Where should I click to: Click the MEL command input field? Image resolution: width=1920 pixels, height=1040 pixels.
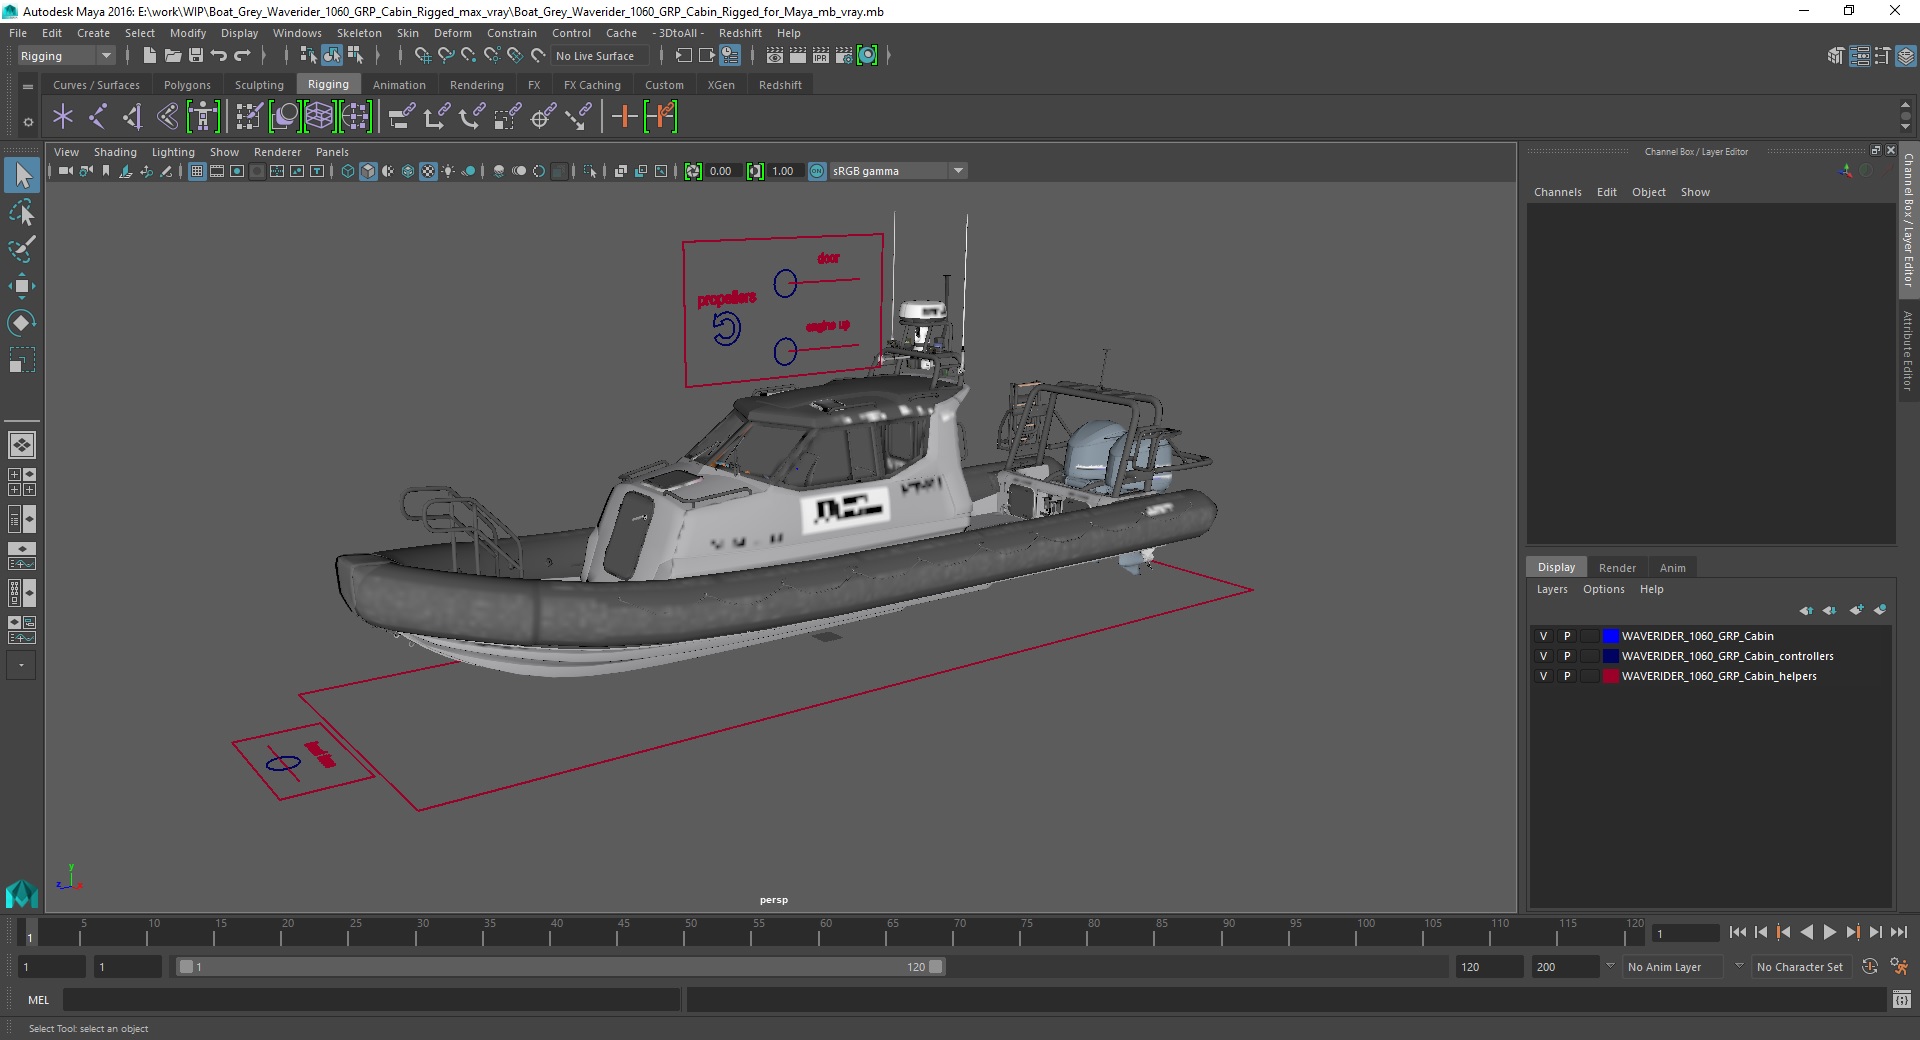(x=371, y=999)
